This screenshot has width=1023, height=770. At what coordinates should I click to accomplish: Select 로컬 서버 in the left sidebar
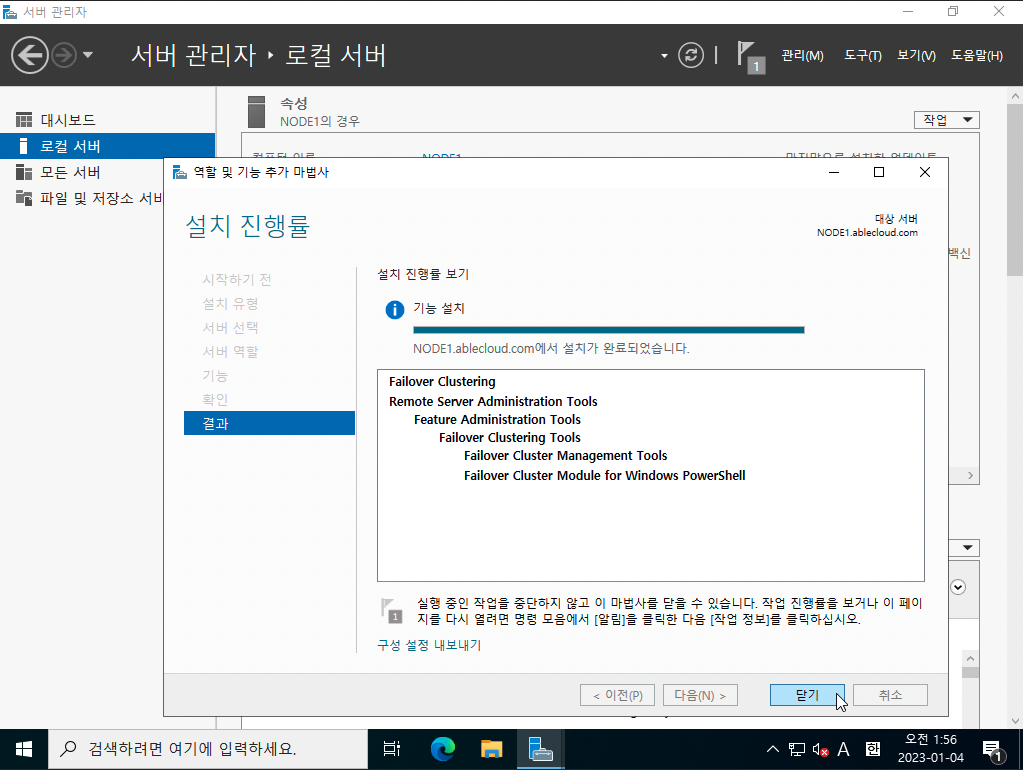tap(108, 146)
